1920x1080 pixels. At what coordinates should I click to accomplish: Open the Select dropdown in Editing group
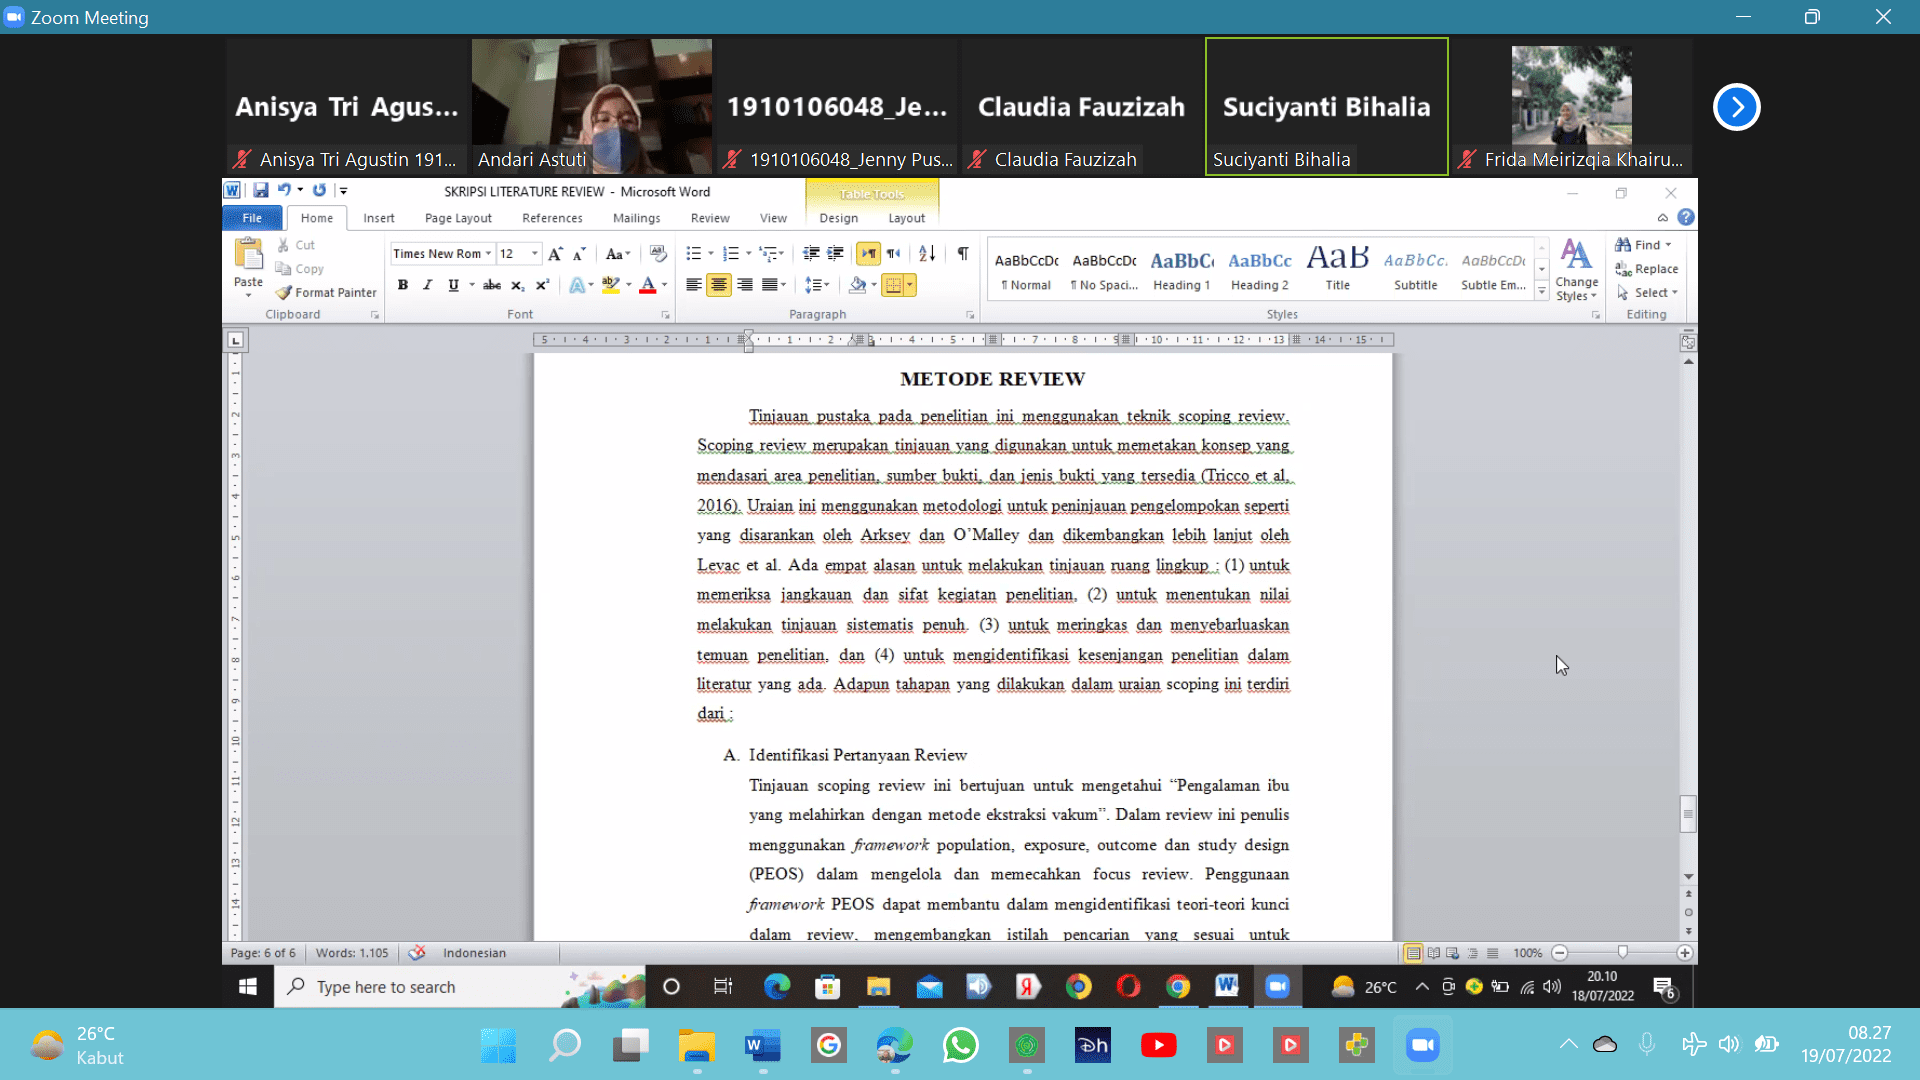1647,293
